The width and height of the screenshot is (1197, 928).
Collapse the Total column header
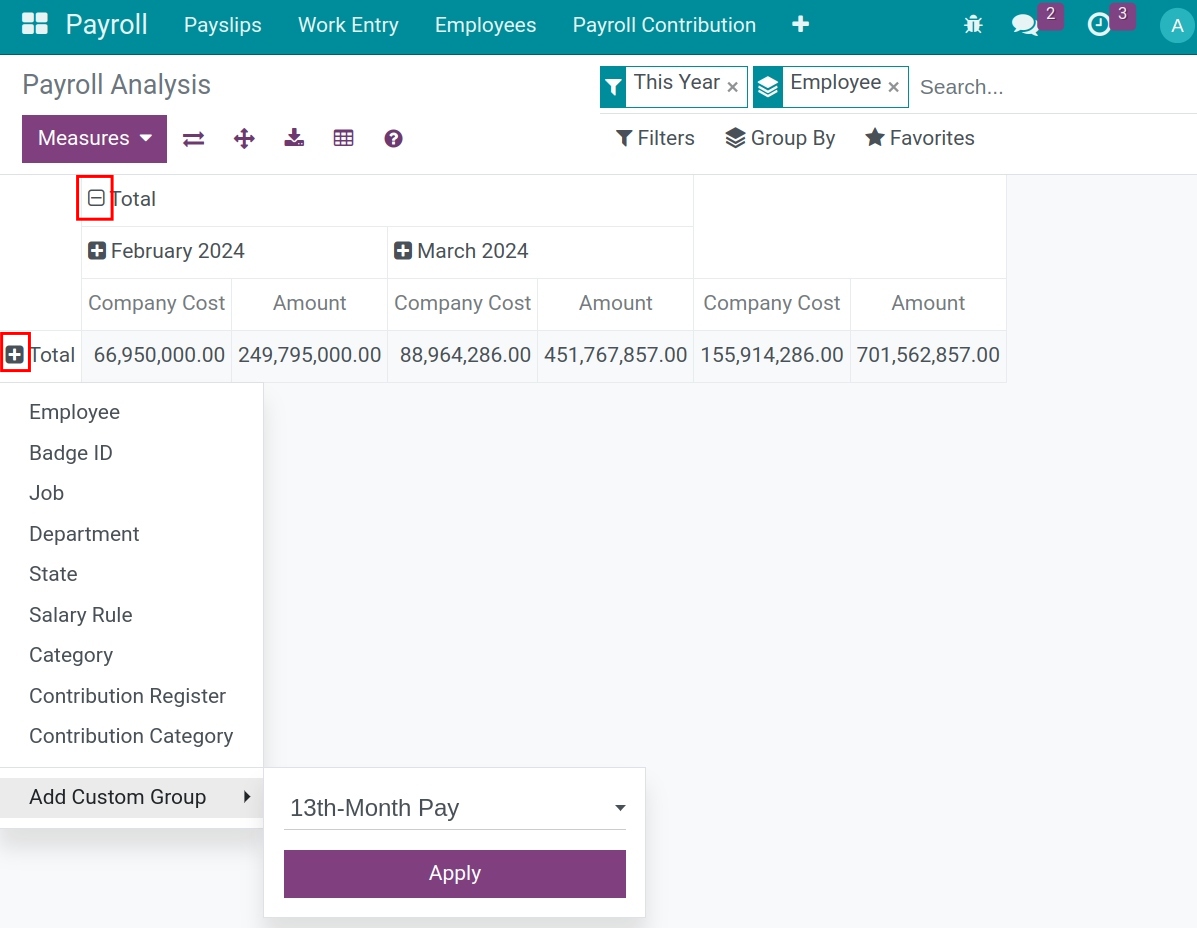[95, 198]
